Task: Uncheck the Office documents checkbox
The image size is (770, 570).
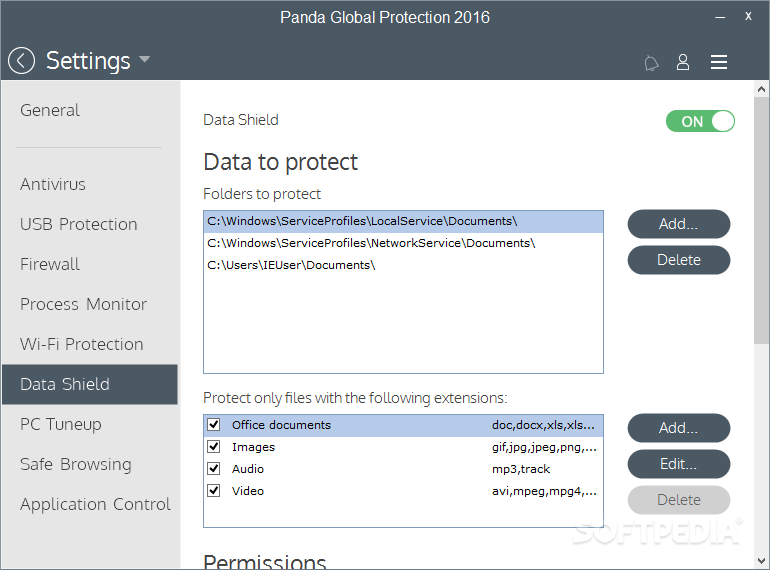Action: [x=214, y=425]
